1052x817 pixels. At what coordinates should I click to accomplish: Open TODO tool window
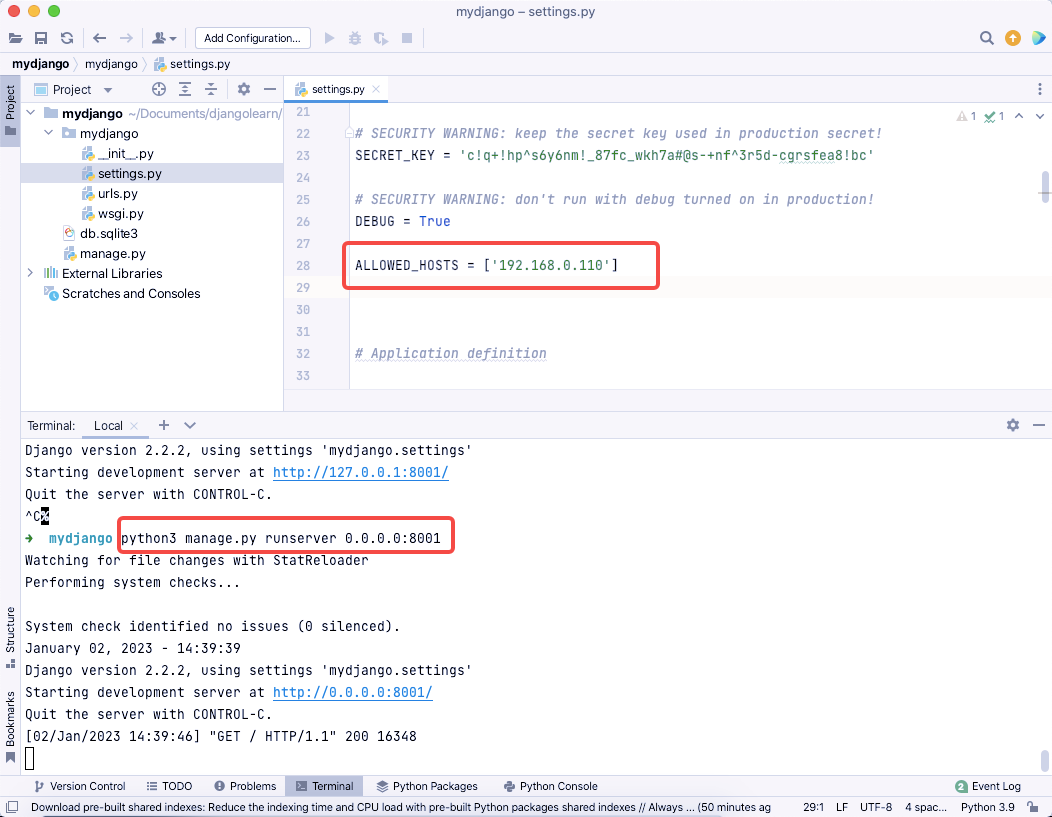click(169, 786)
